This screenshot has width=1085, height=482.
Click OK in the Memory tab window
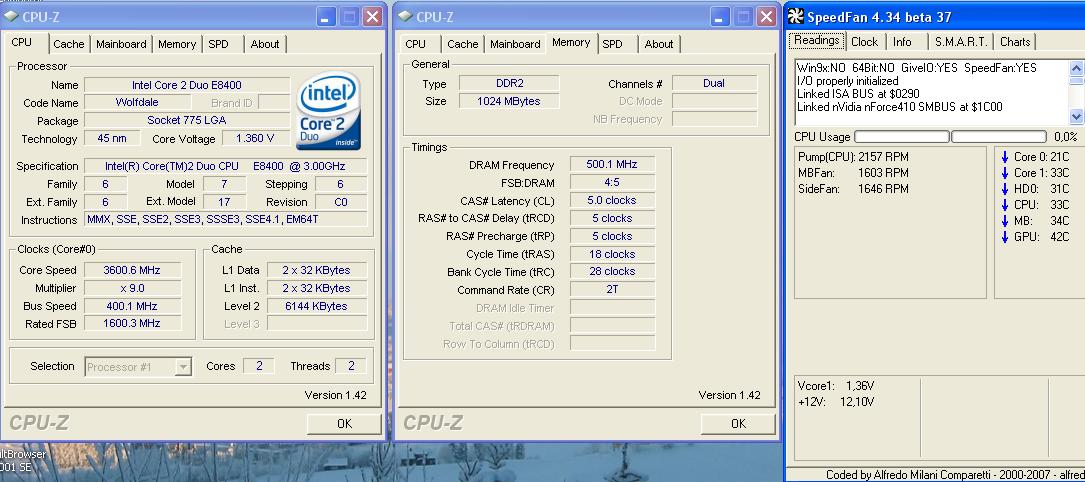pos(738,423)
